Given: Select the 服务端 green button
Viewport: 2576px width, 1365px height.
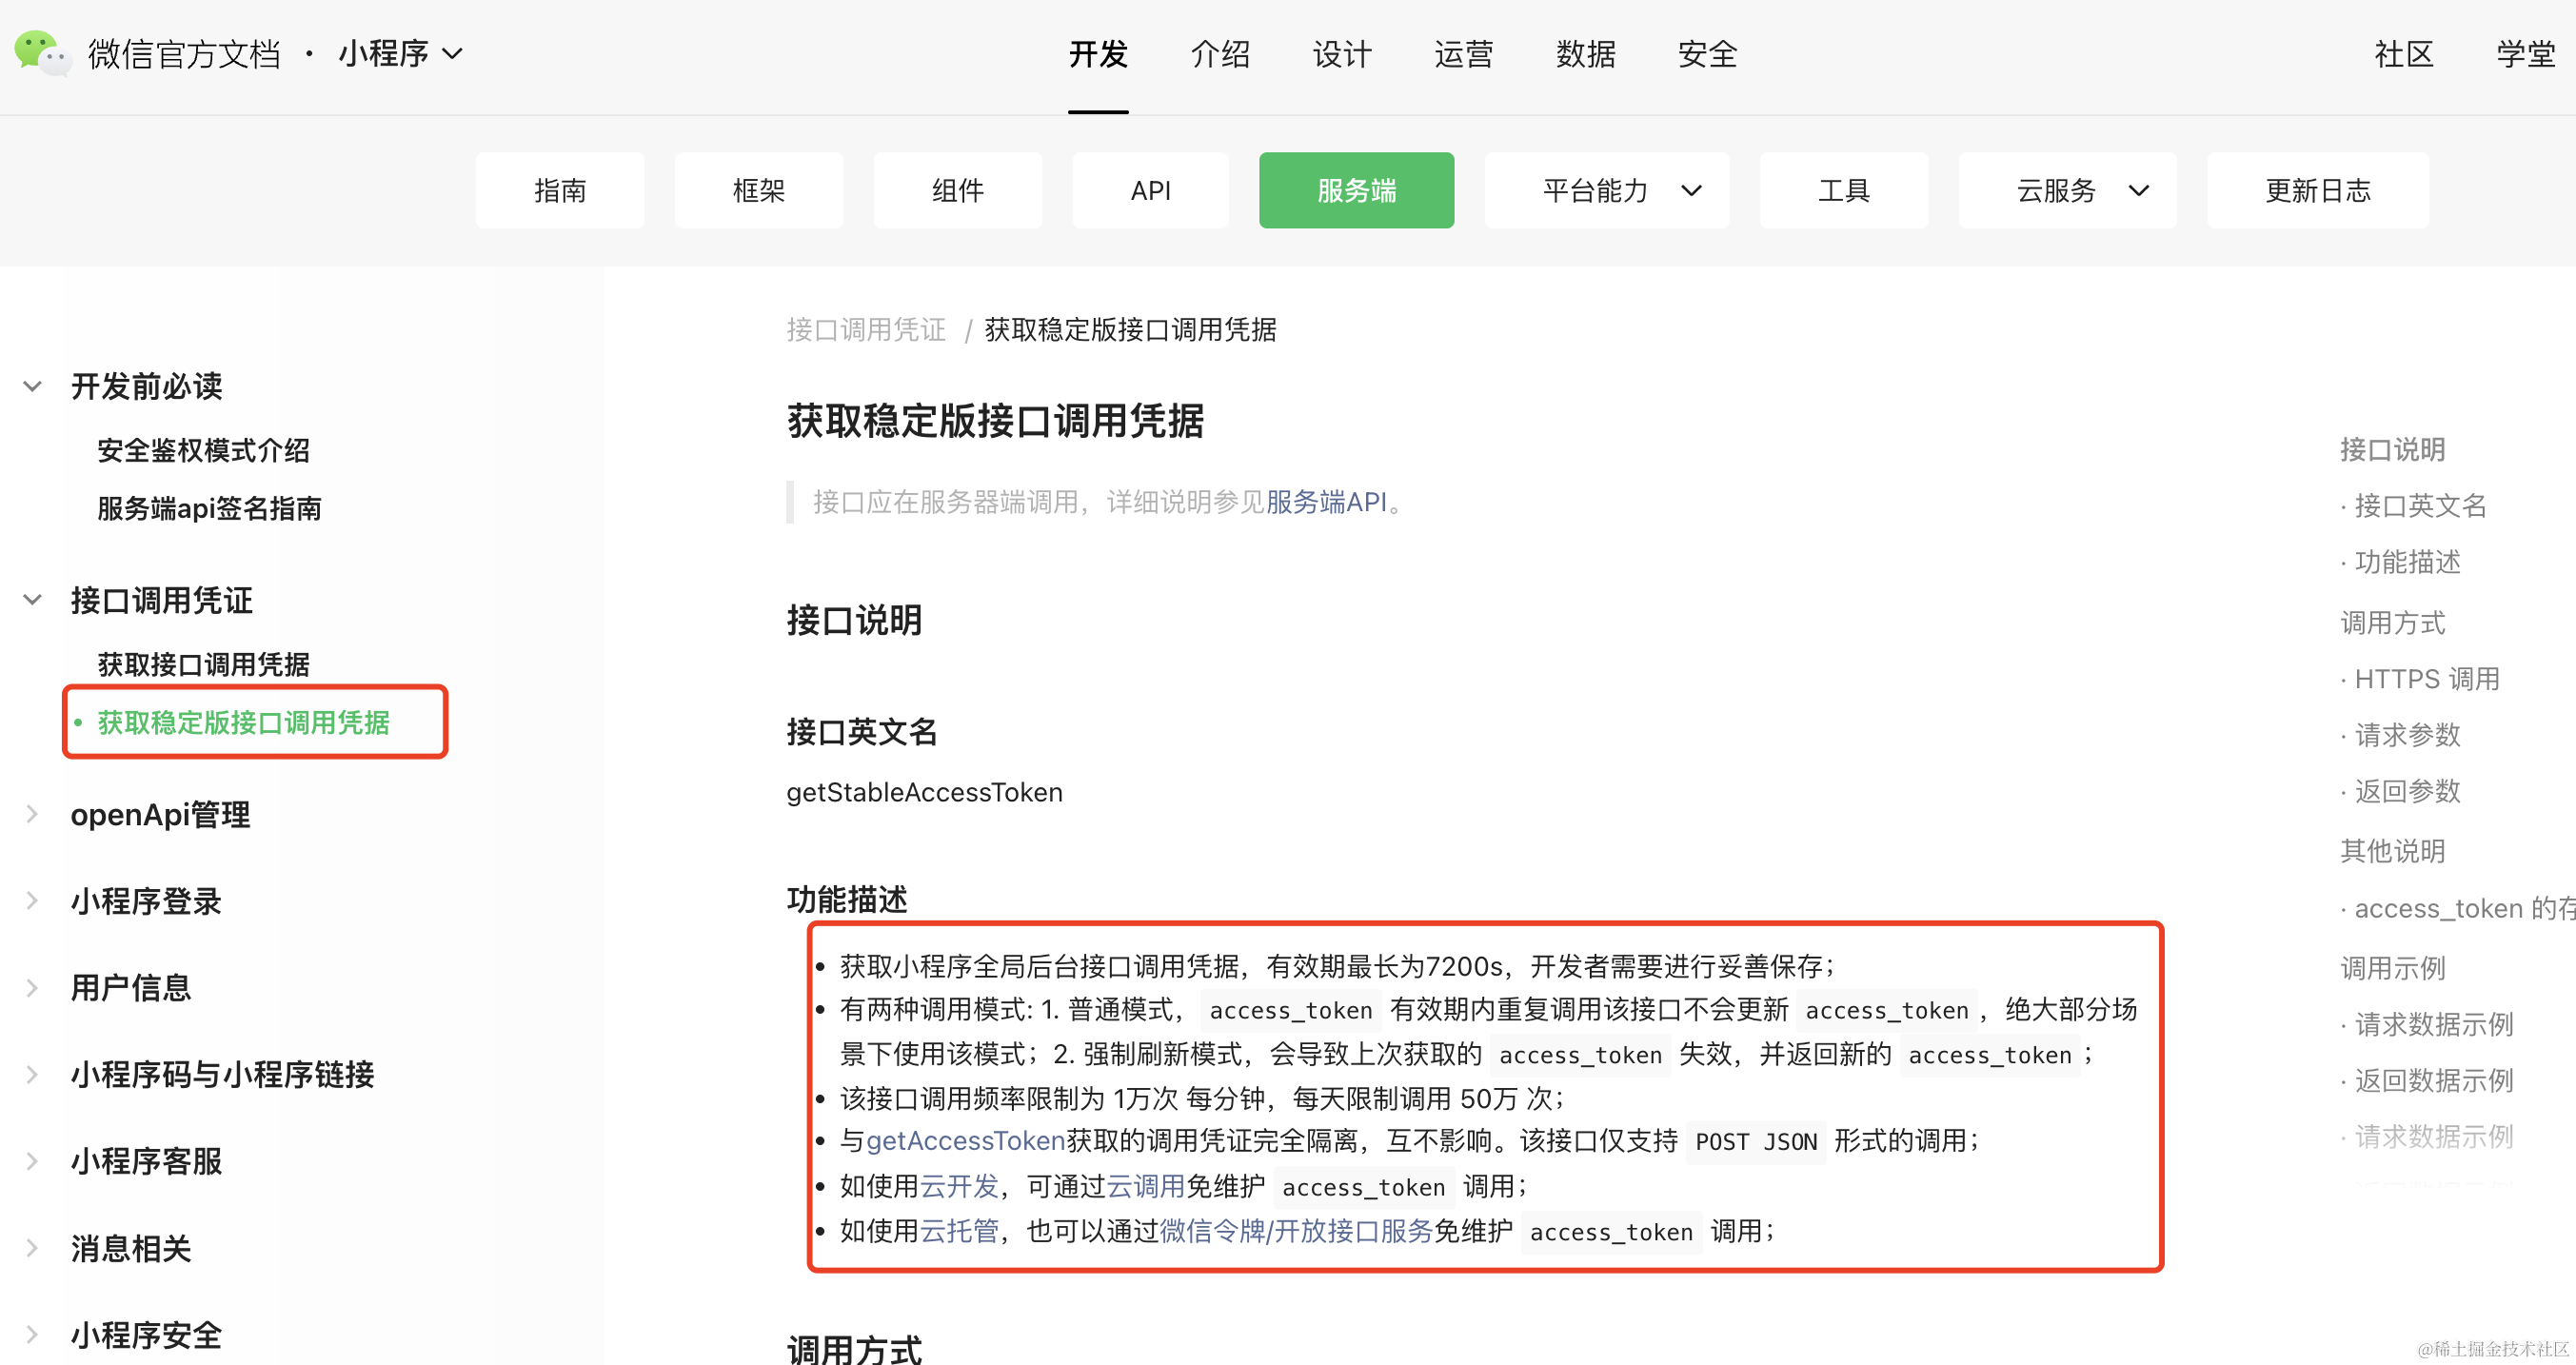Looking at the screenshot, I should click(1356, 190).
